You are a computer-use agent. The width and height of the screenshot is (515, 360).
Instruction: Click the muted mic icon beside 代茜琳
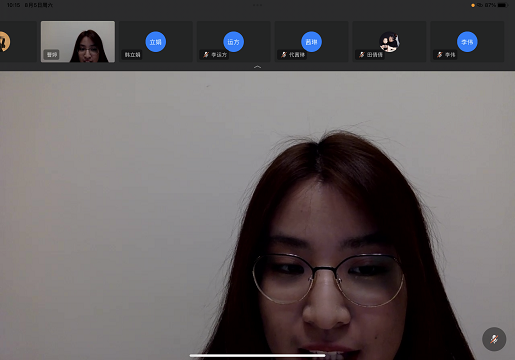click(x=284, y=55)
